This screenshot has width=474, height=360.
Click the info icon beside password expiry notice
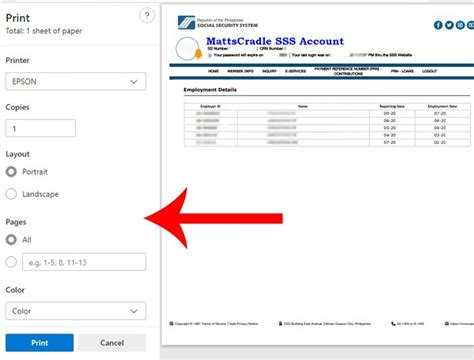click(x=210, y=55)
